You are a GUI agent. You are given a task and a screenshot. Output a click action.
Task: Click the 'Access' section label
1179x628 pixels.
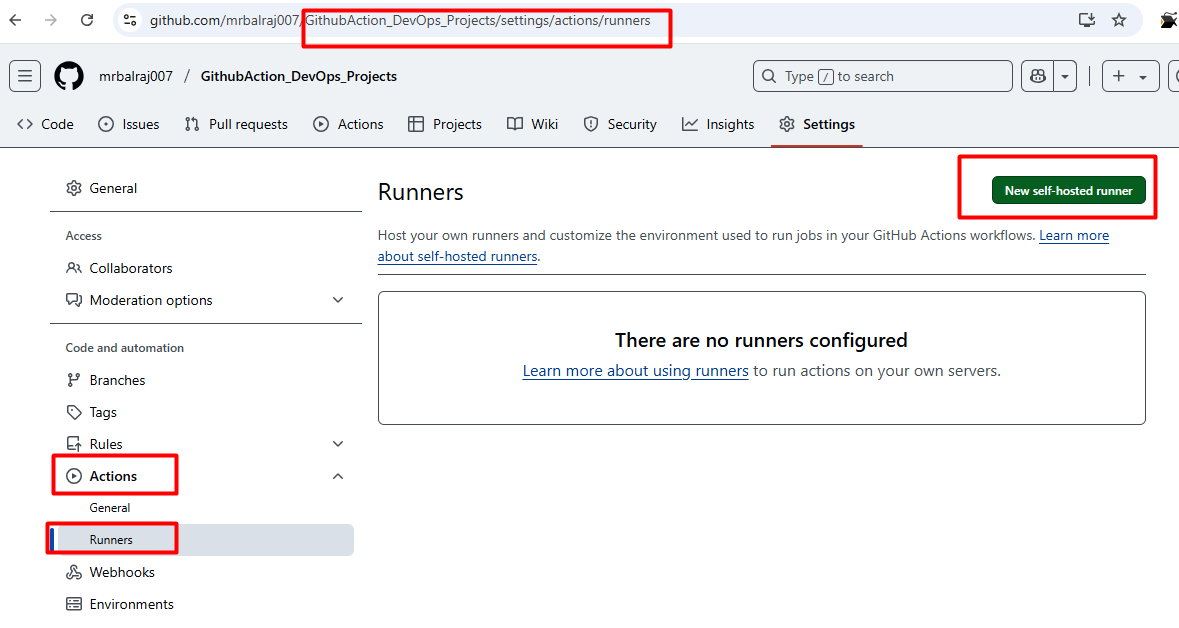coord(83,235)
